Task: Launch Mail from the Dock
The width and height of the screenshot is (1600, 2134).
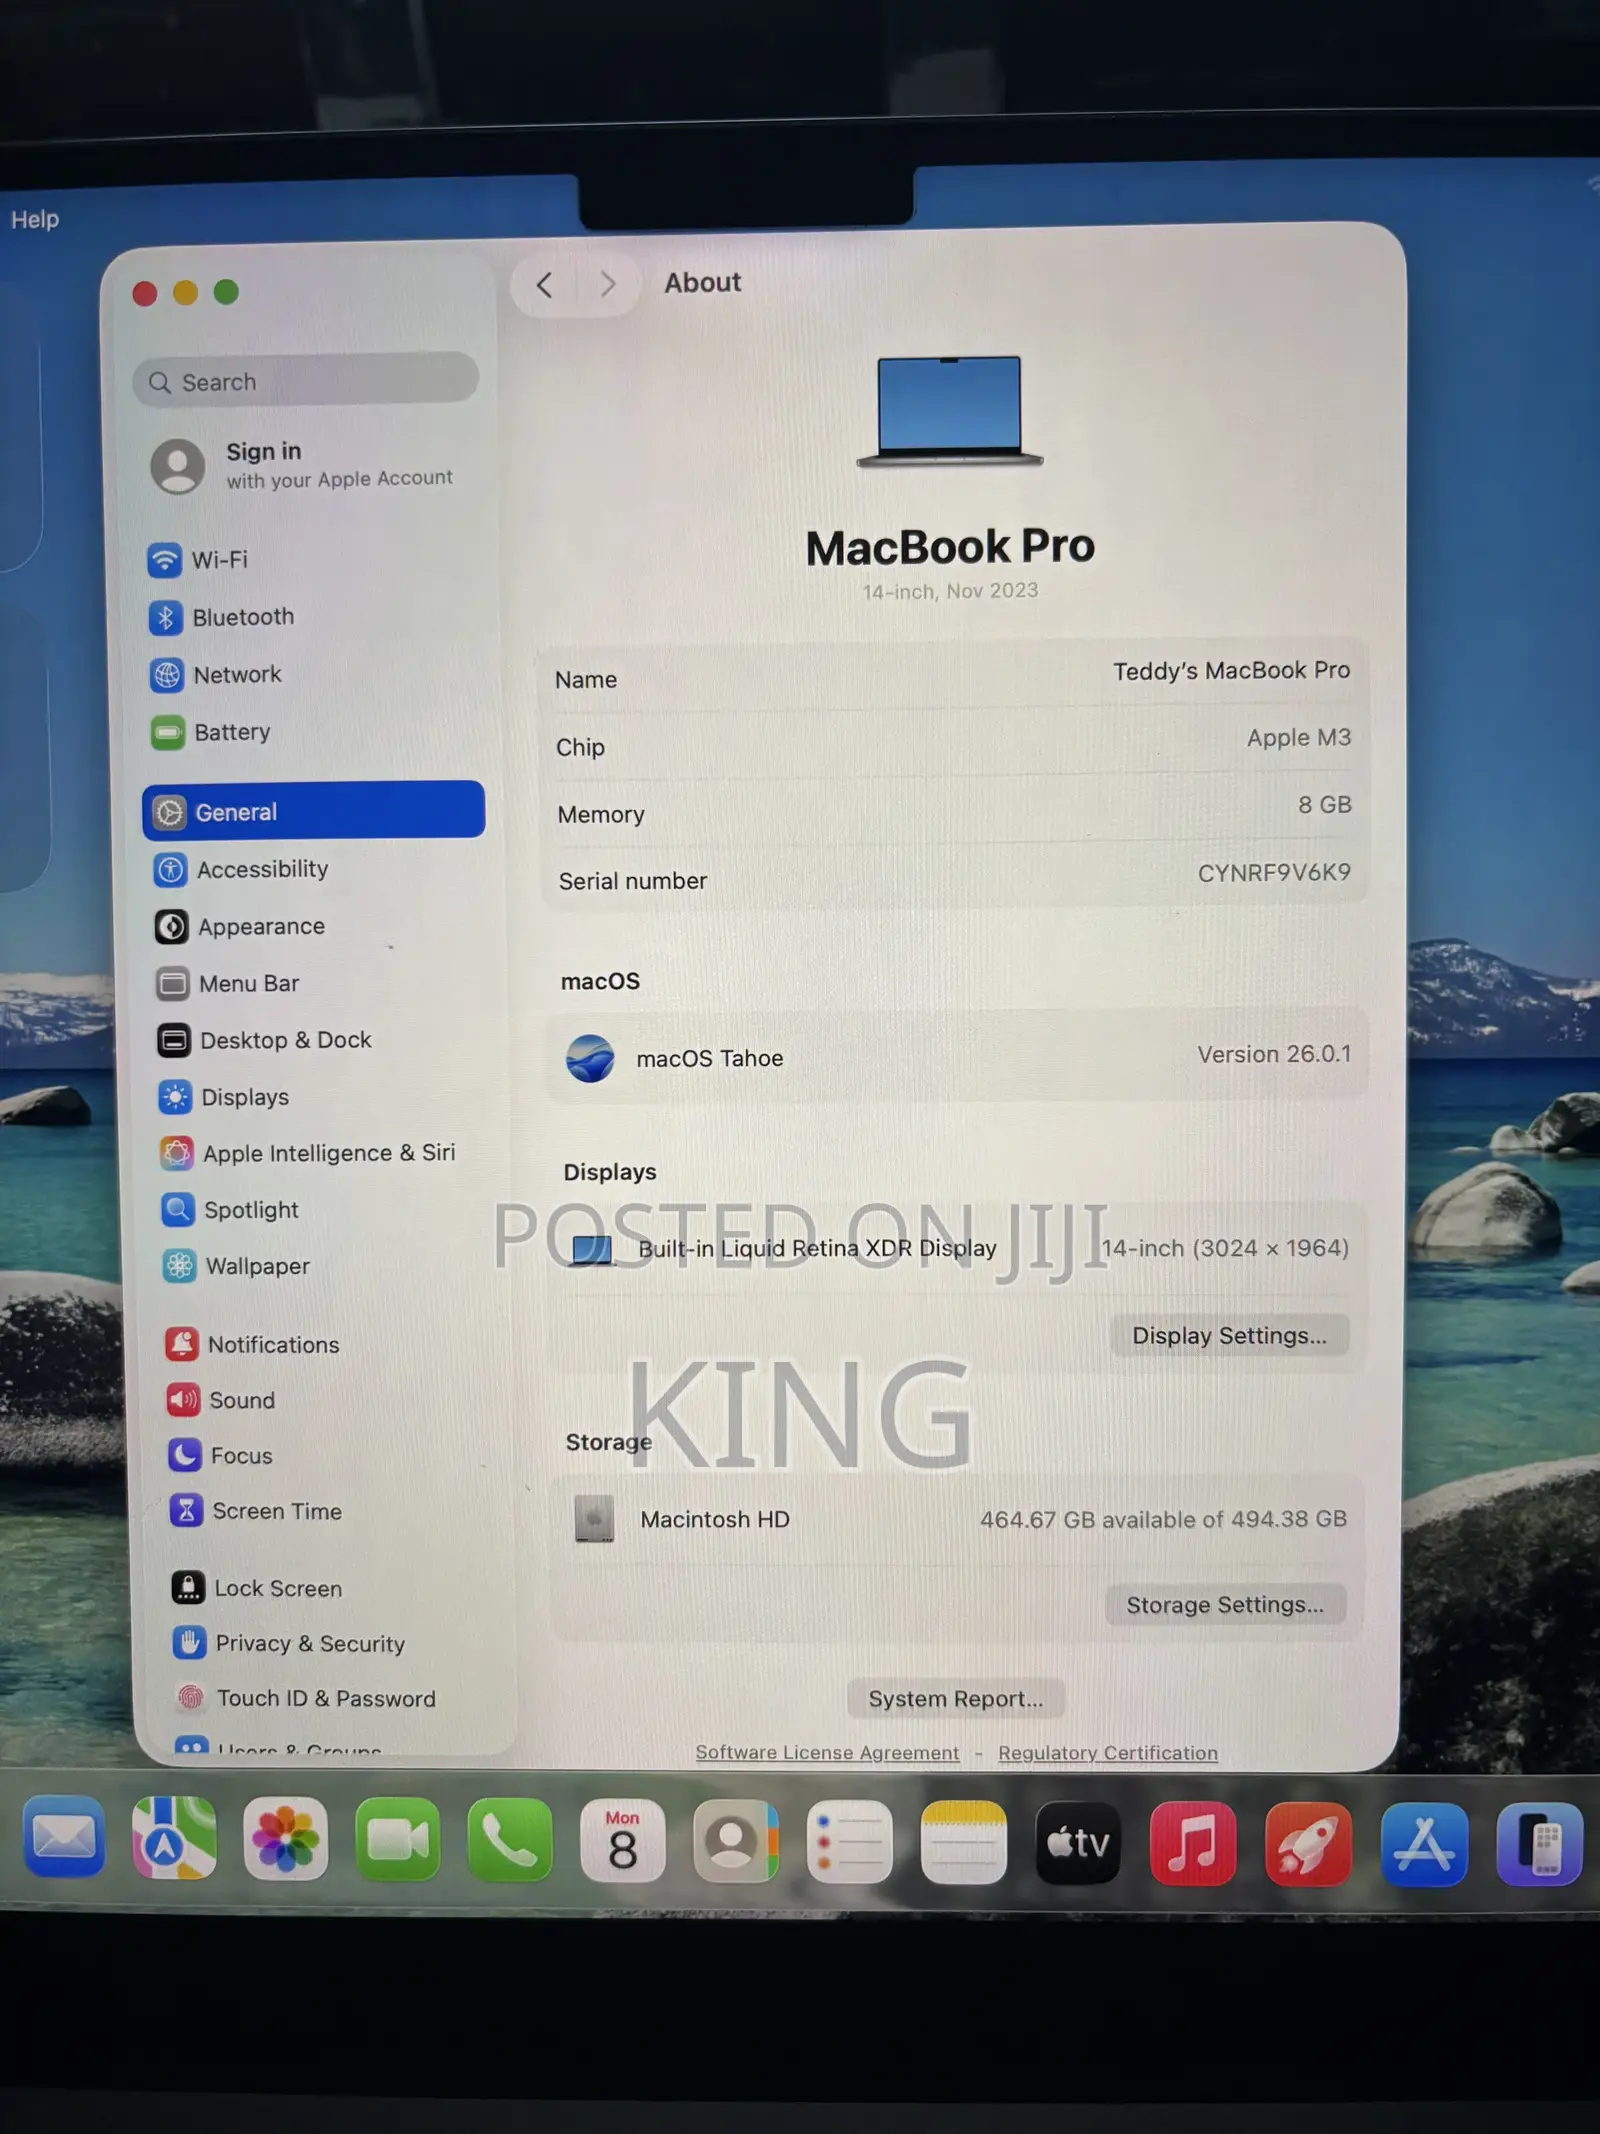Action: point(64,1838)
